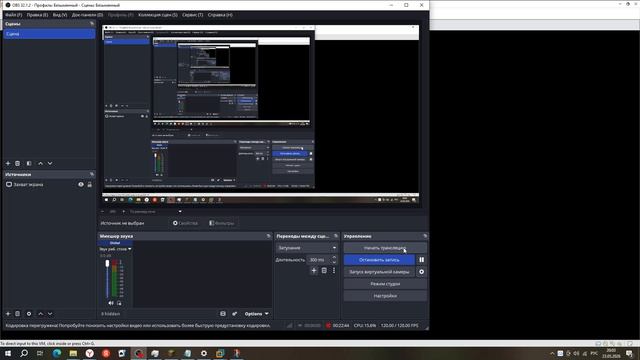Open the Файл menu
The image size is (640, 360).
(x=13, y=15)
